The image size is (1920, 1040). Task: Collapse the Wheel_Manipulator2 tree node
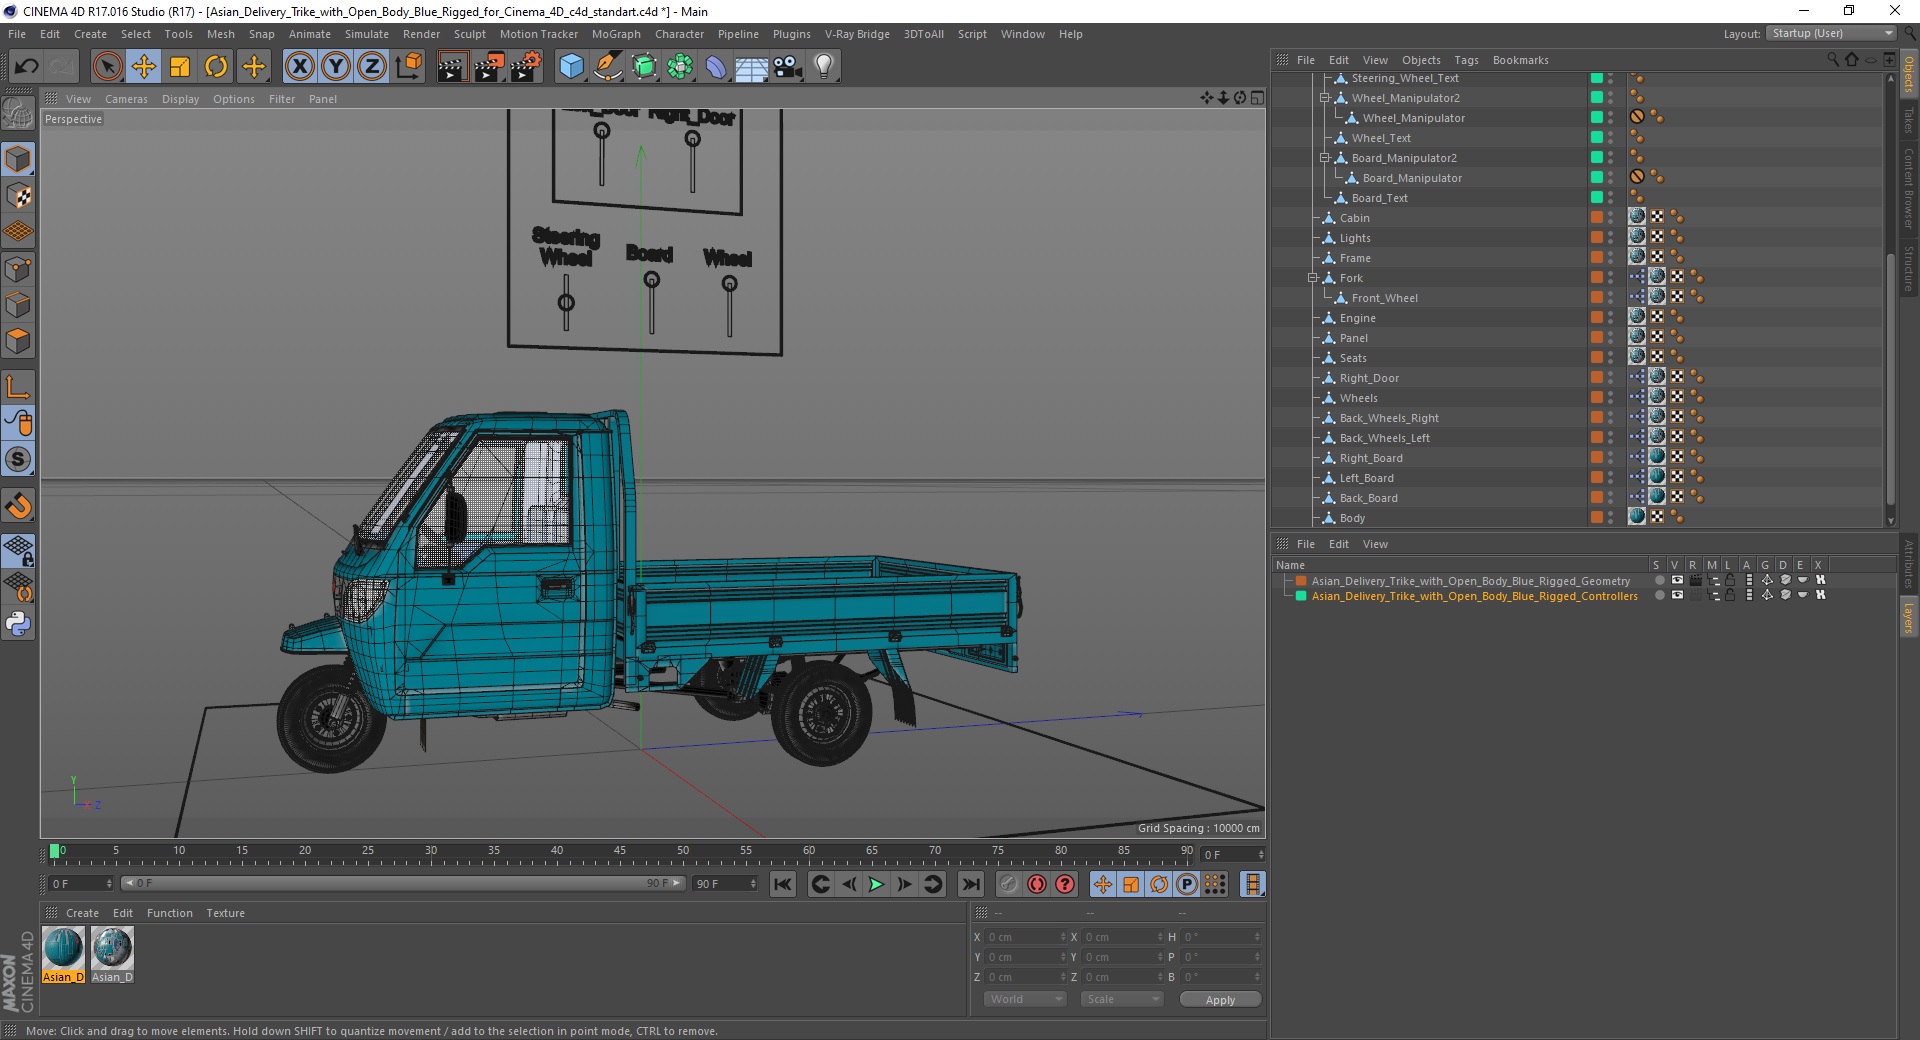1324,98
